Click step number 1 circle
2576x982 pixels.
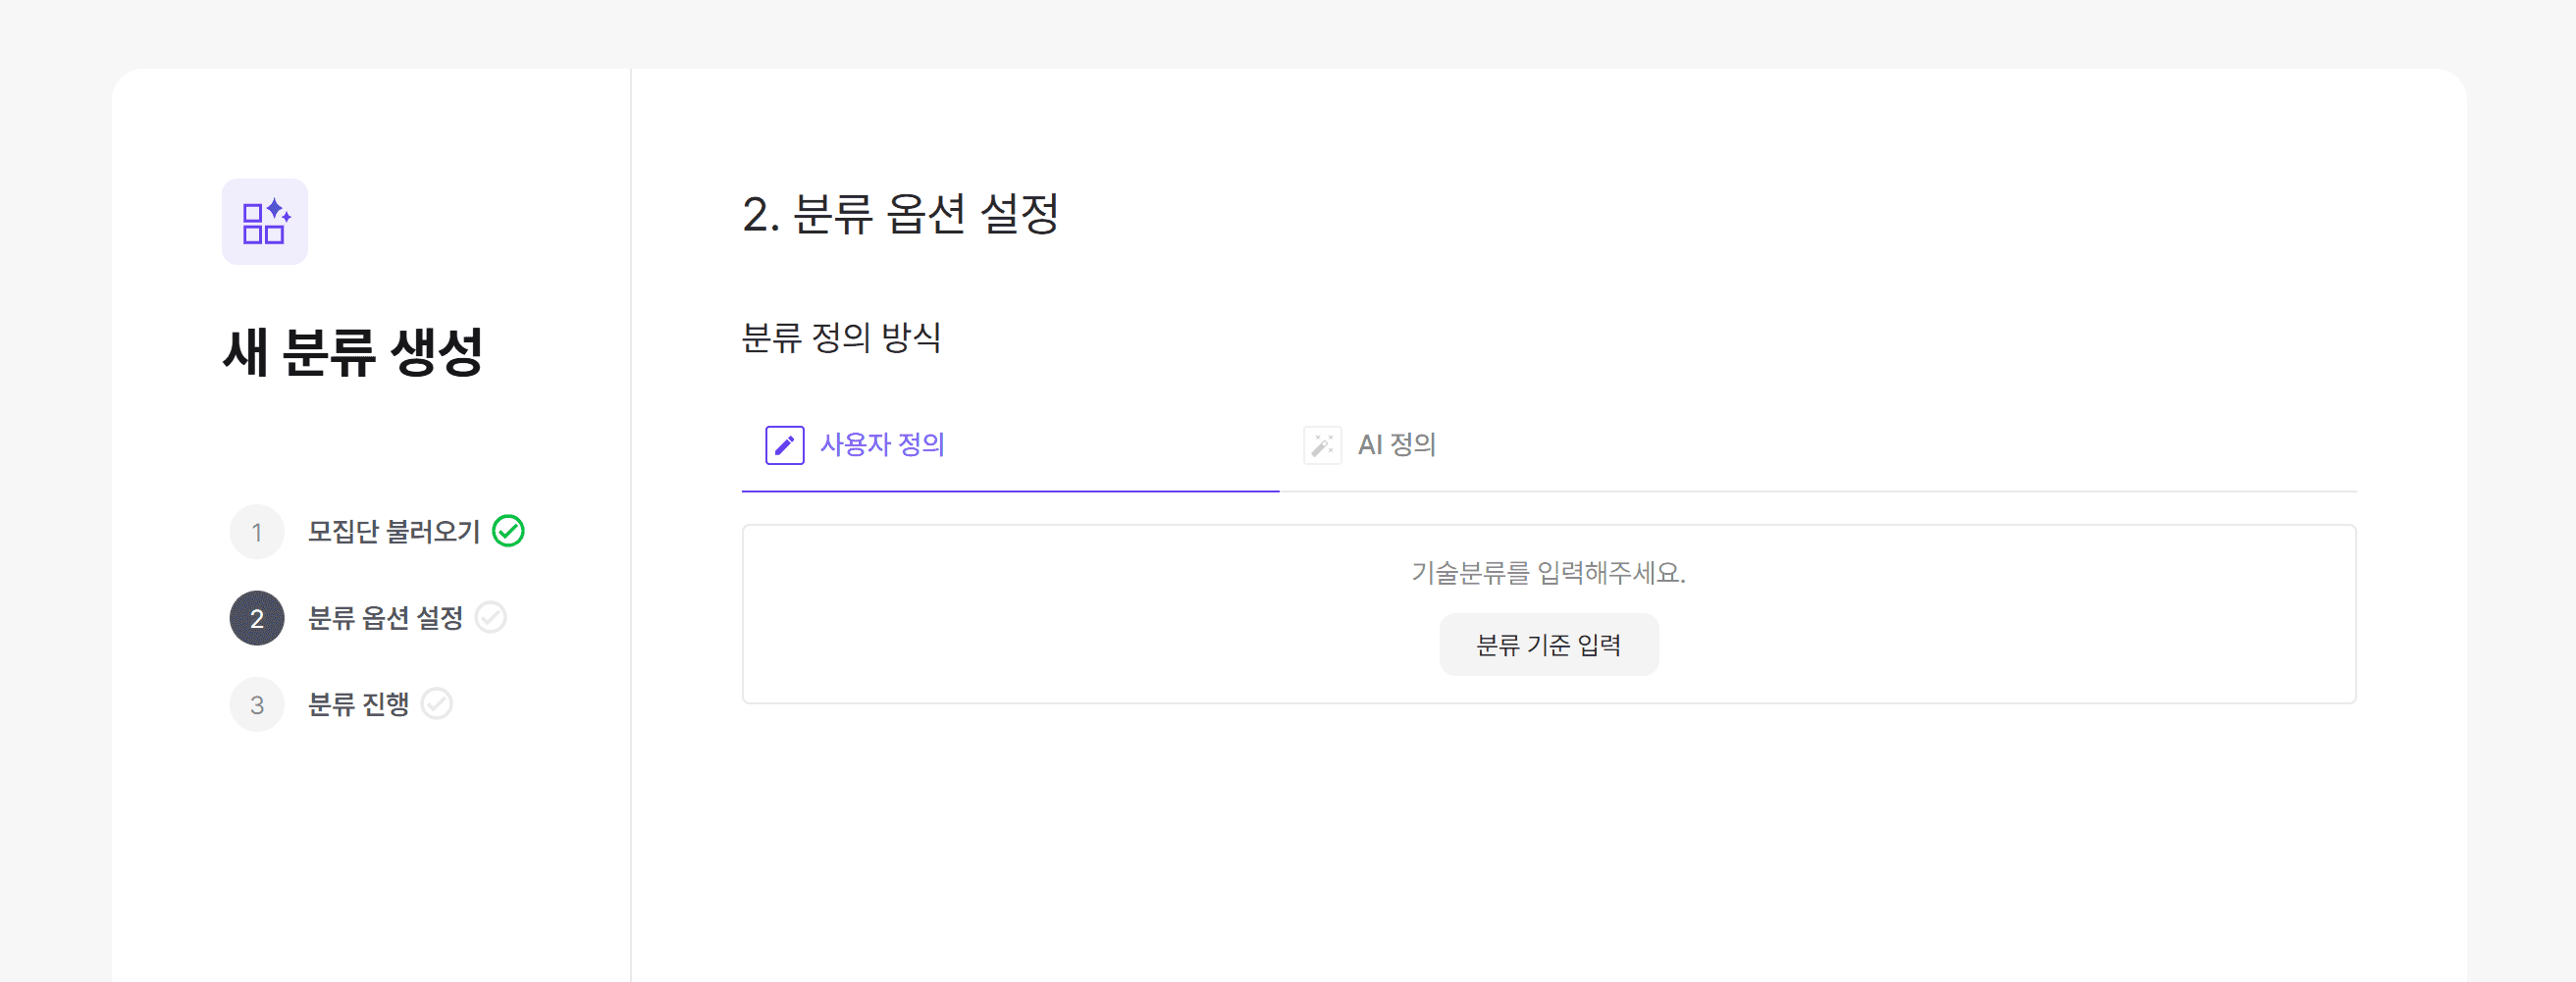click(257, 532)
